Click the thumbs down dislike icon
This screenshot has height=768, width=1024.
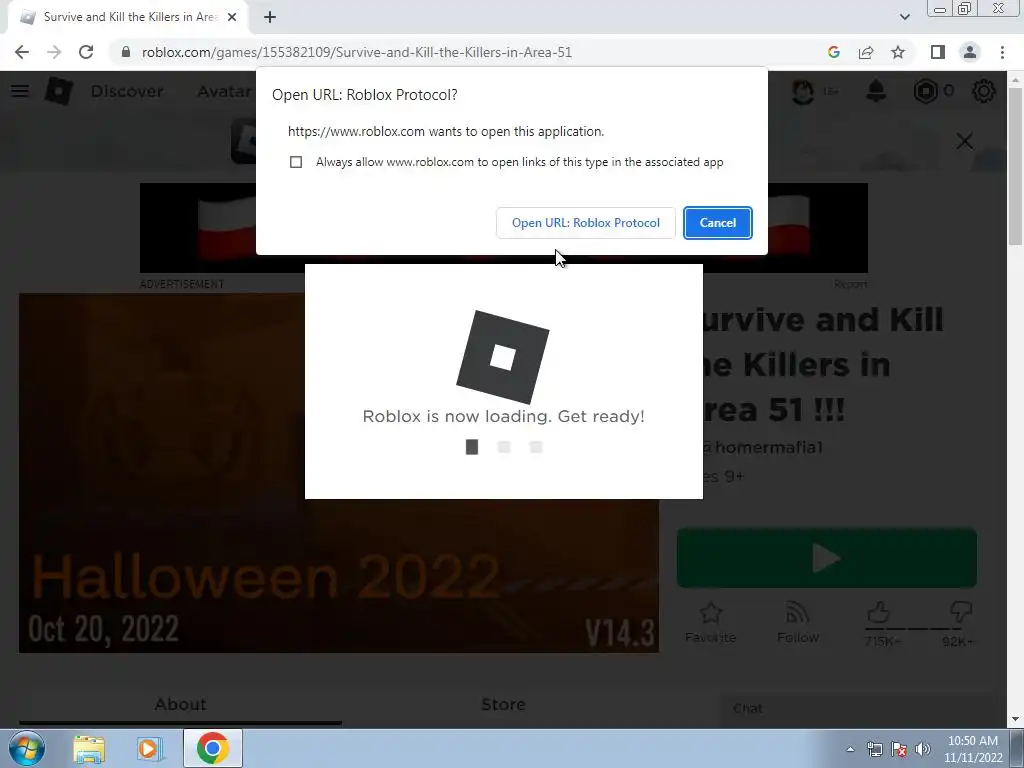point(961,613)
